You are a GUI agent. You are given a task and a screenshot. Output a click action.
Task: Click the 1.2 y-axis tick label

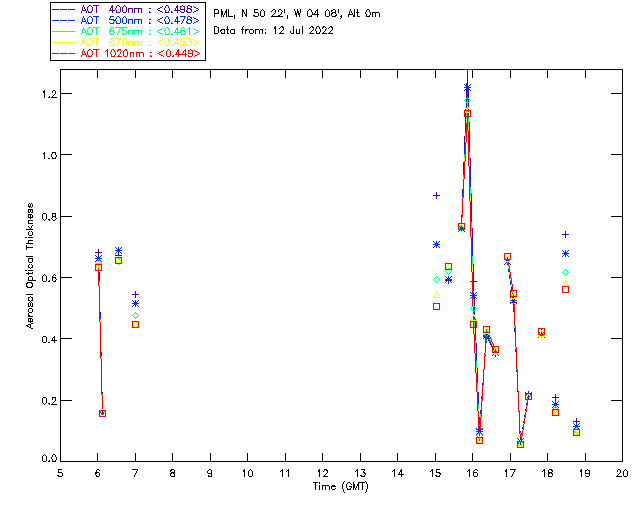(x=48, y=94)
